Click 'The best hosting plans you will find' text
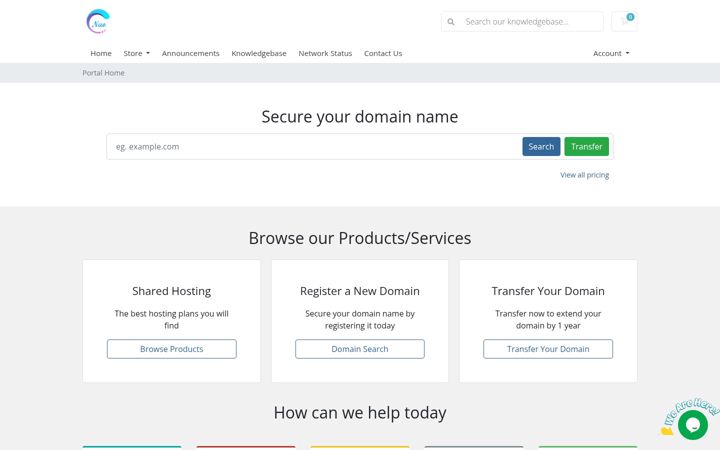Image resolution: width=720 pixels, height=450 pixels. pyautogui.click(x=172, y=320)
